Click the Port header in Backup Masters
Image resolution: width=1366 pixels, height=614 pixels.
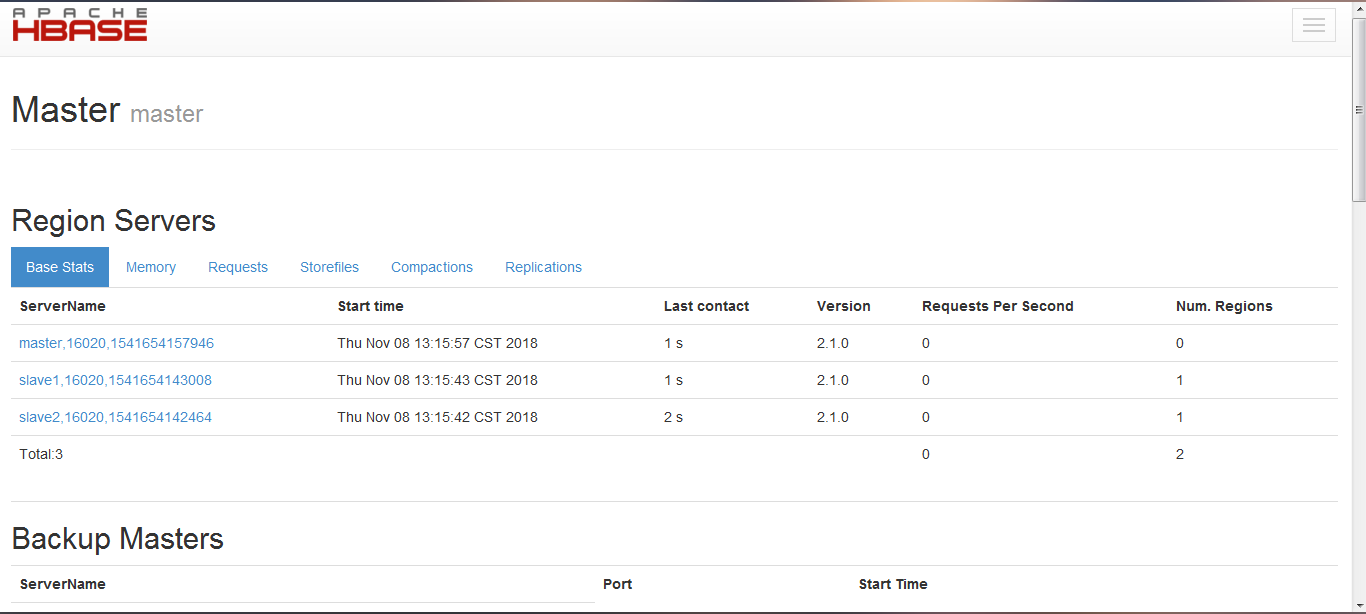[617, 584]
